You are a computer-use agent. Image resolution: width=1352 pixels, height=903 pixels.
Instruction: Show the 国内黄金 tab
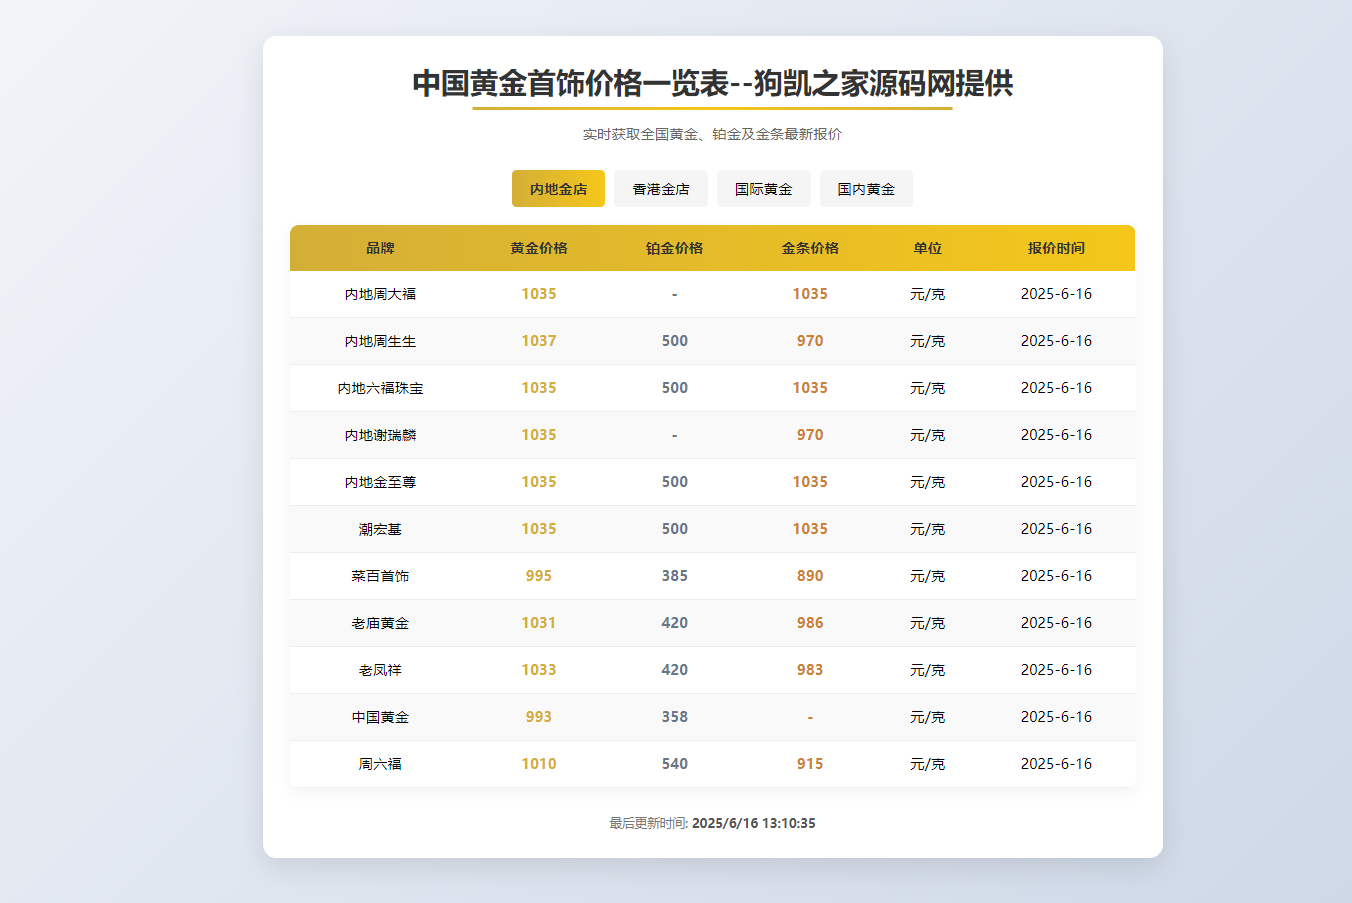point(866,189)
